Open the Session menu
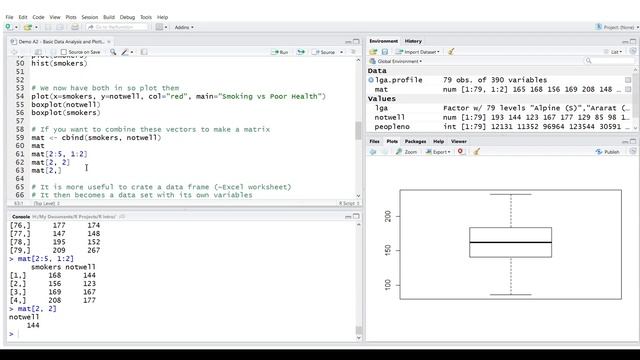 [x=90, y=17]
